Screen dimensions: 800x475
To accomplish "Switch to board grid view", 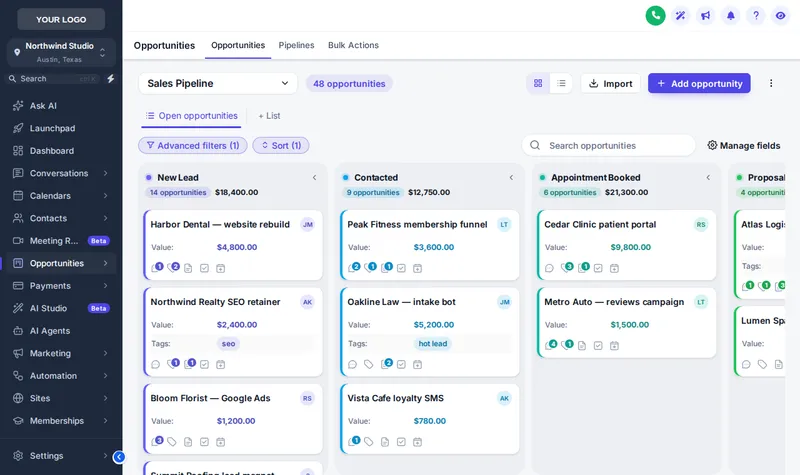I will coord(538,83).
